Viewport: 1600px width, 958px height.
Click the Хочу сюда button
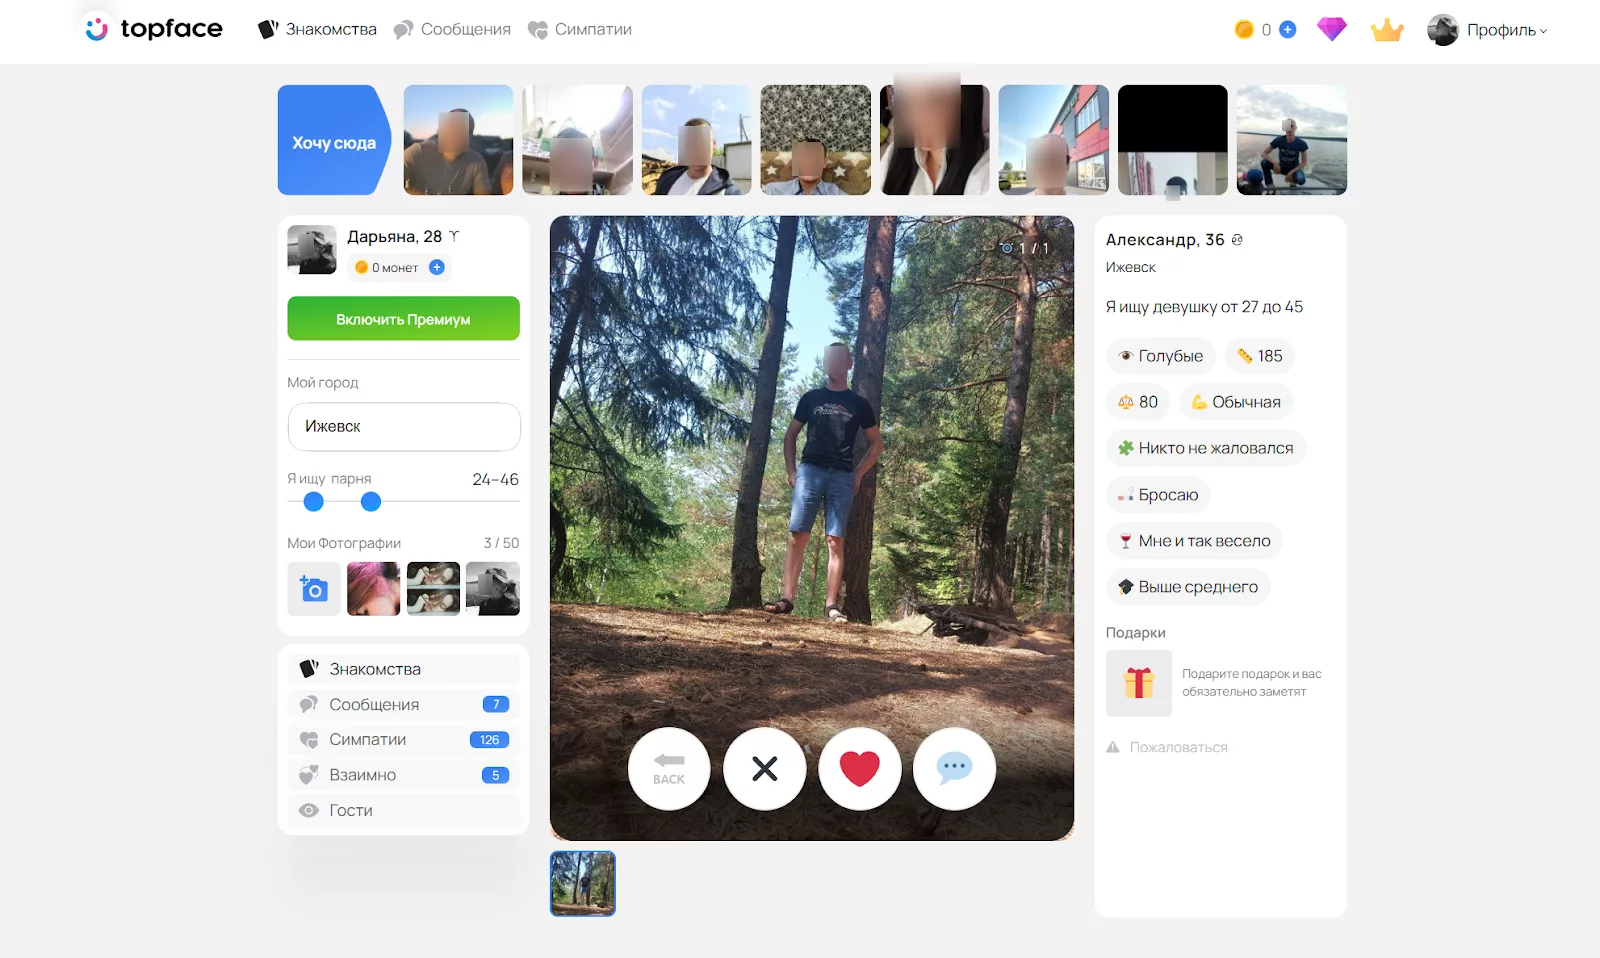click(x=333, y=141)
